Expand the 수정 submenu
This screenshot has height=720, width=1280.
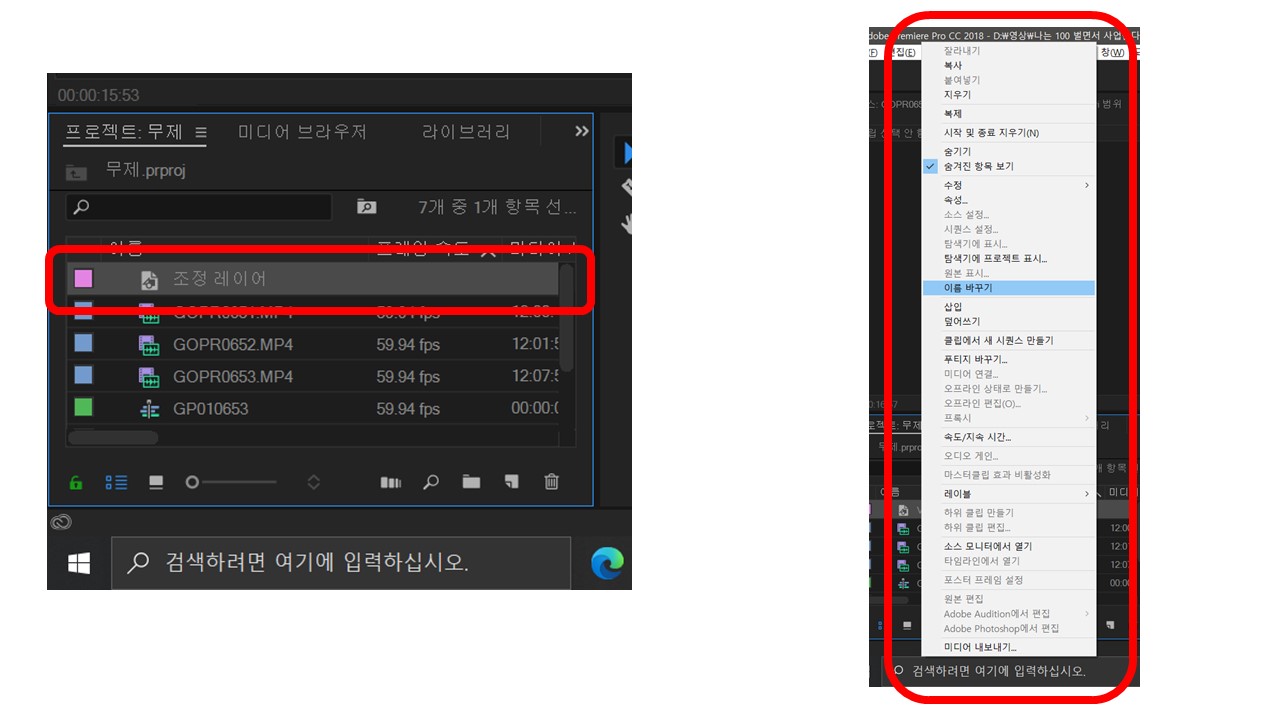pyautogui.click(x=1008, y=185)
